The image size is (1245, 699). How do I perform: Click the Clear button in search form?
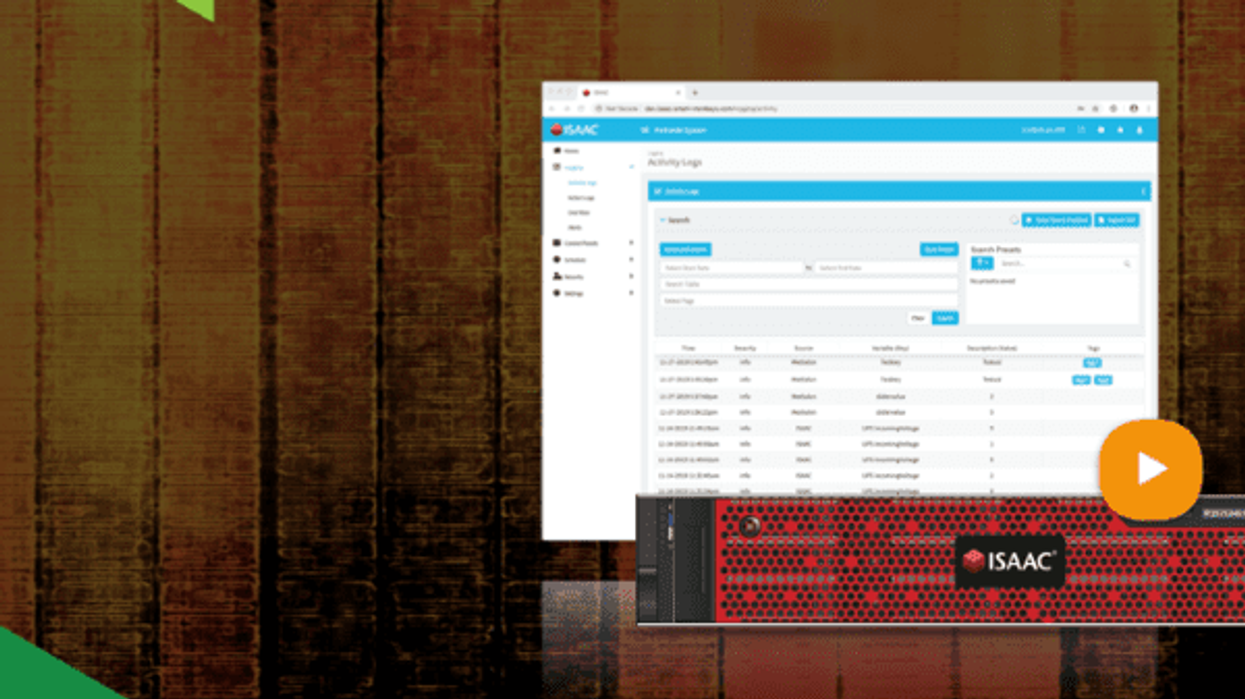[917, 318]
